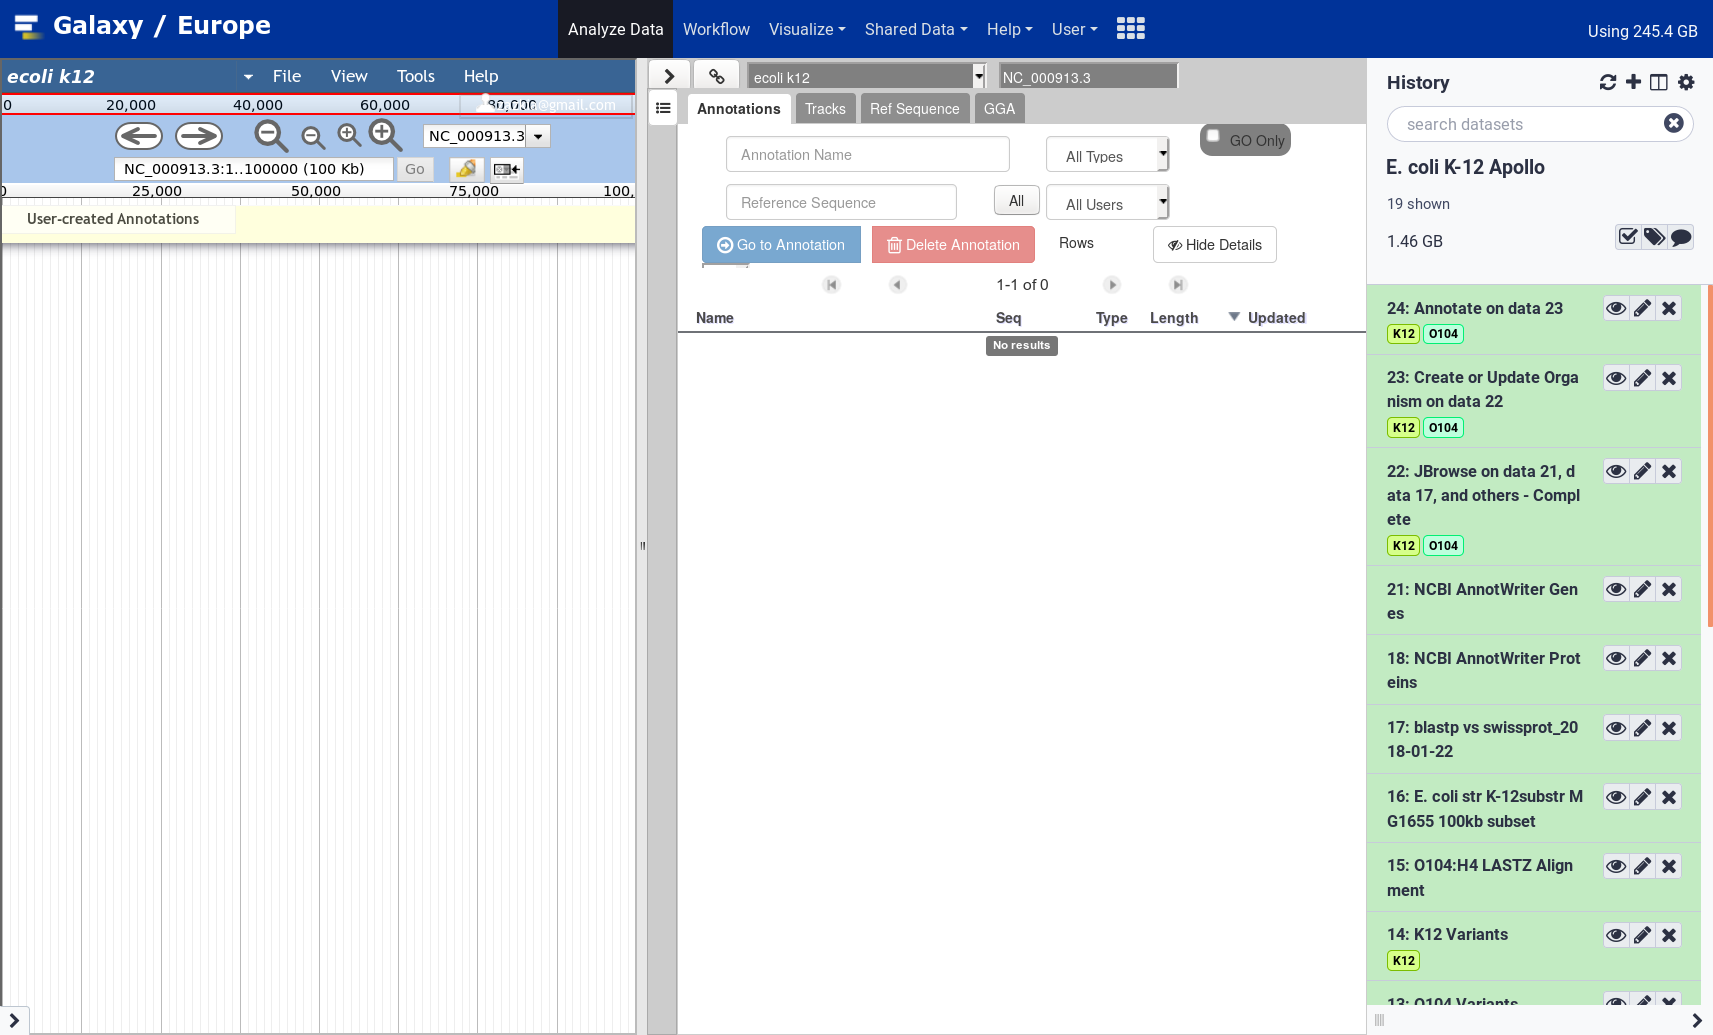
Task: Click the large zoom out magnifier
Action: click(271, 136)
